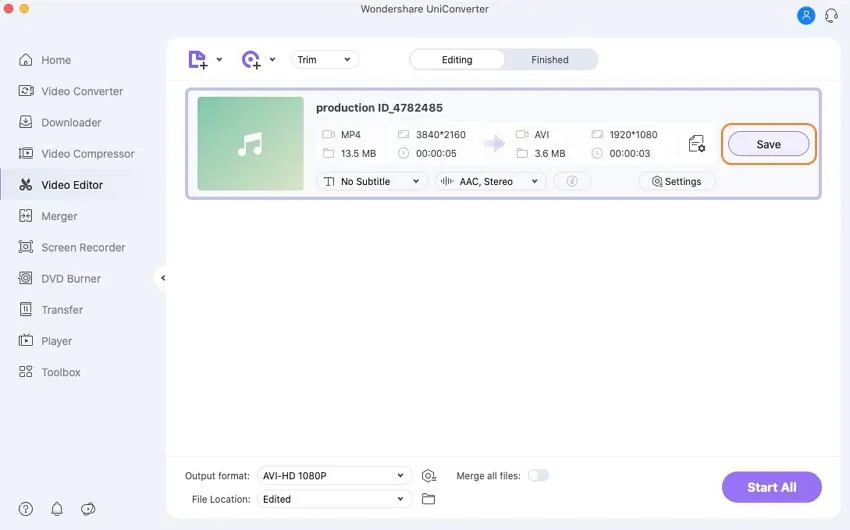Minimize window with the yellow button
The width and height of the screenshot is (850, 530).
coord(24,9)
